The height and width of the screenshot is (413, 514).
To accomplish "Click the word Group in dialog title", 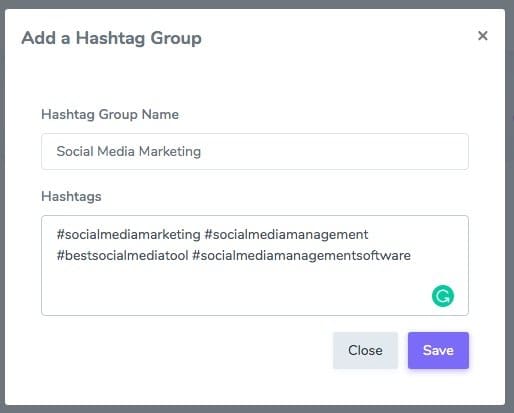I will point(176,38).
